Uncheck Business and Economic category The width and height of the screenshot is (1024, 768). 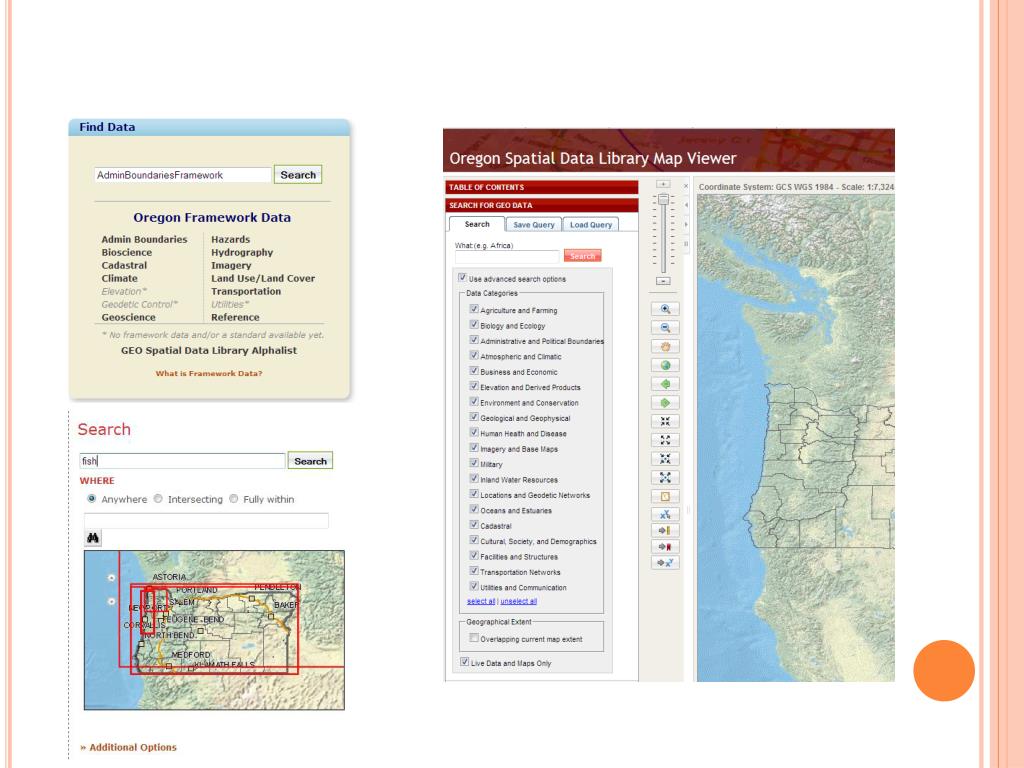point(474,370)
